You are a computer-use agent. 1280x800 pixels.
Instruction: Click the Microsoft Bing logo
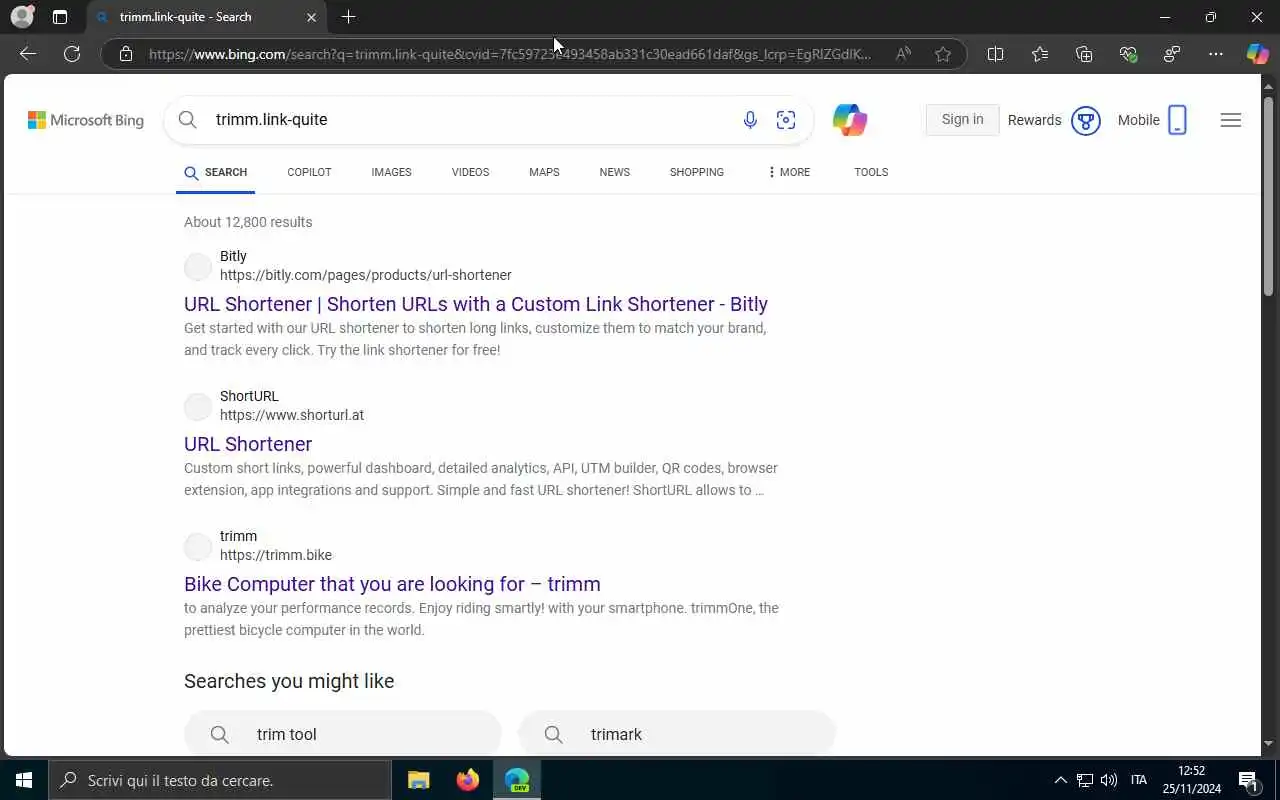(x=86, y=120)
